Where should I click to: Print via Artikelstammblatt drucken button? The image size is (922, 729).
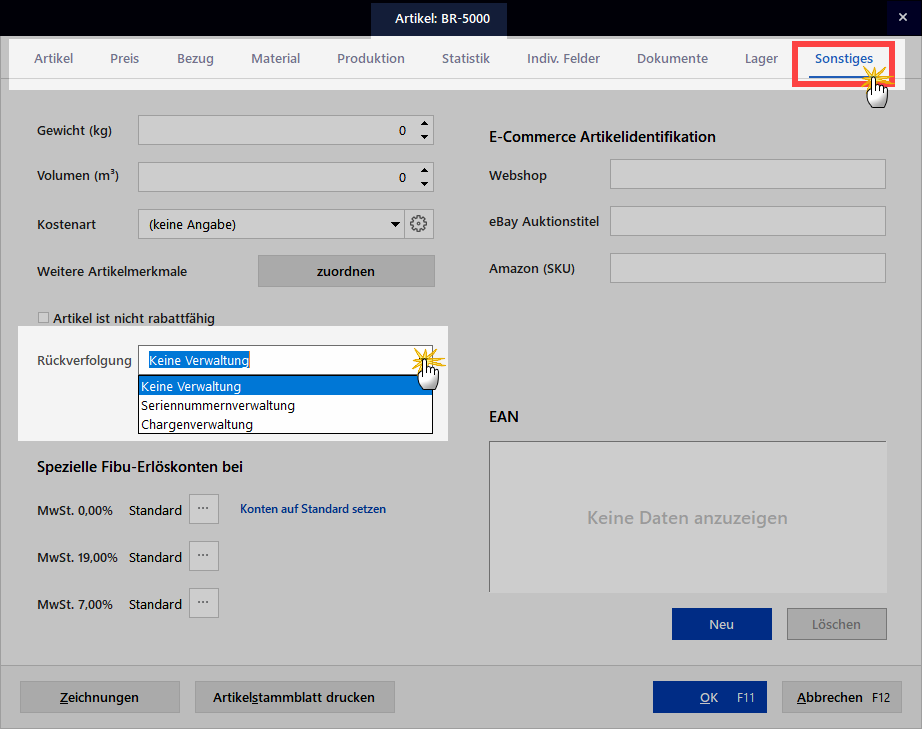pyautogui.click(x=294, y=697)
